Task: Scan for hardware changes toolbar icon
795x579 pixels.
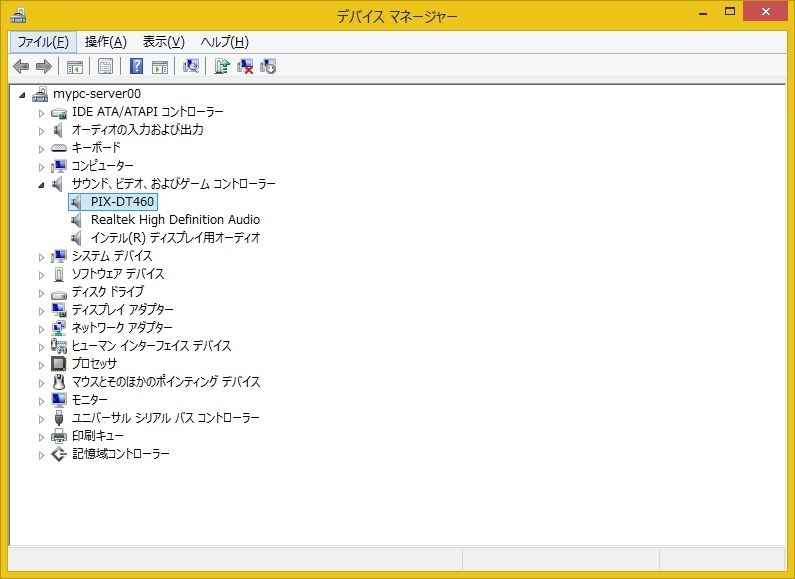Action: pyautogui.click(x=191, y=66)
